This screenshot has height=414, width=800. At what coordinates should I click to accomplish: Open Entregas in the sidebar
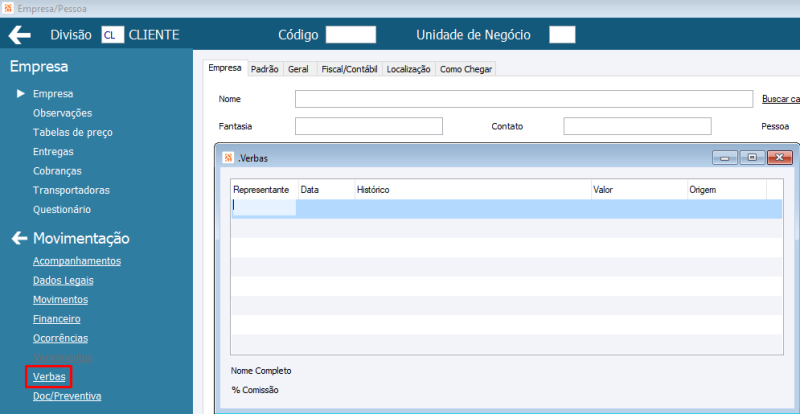[53, 152]
